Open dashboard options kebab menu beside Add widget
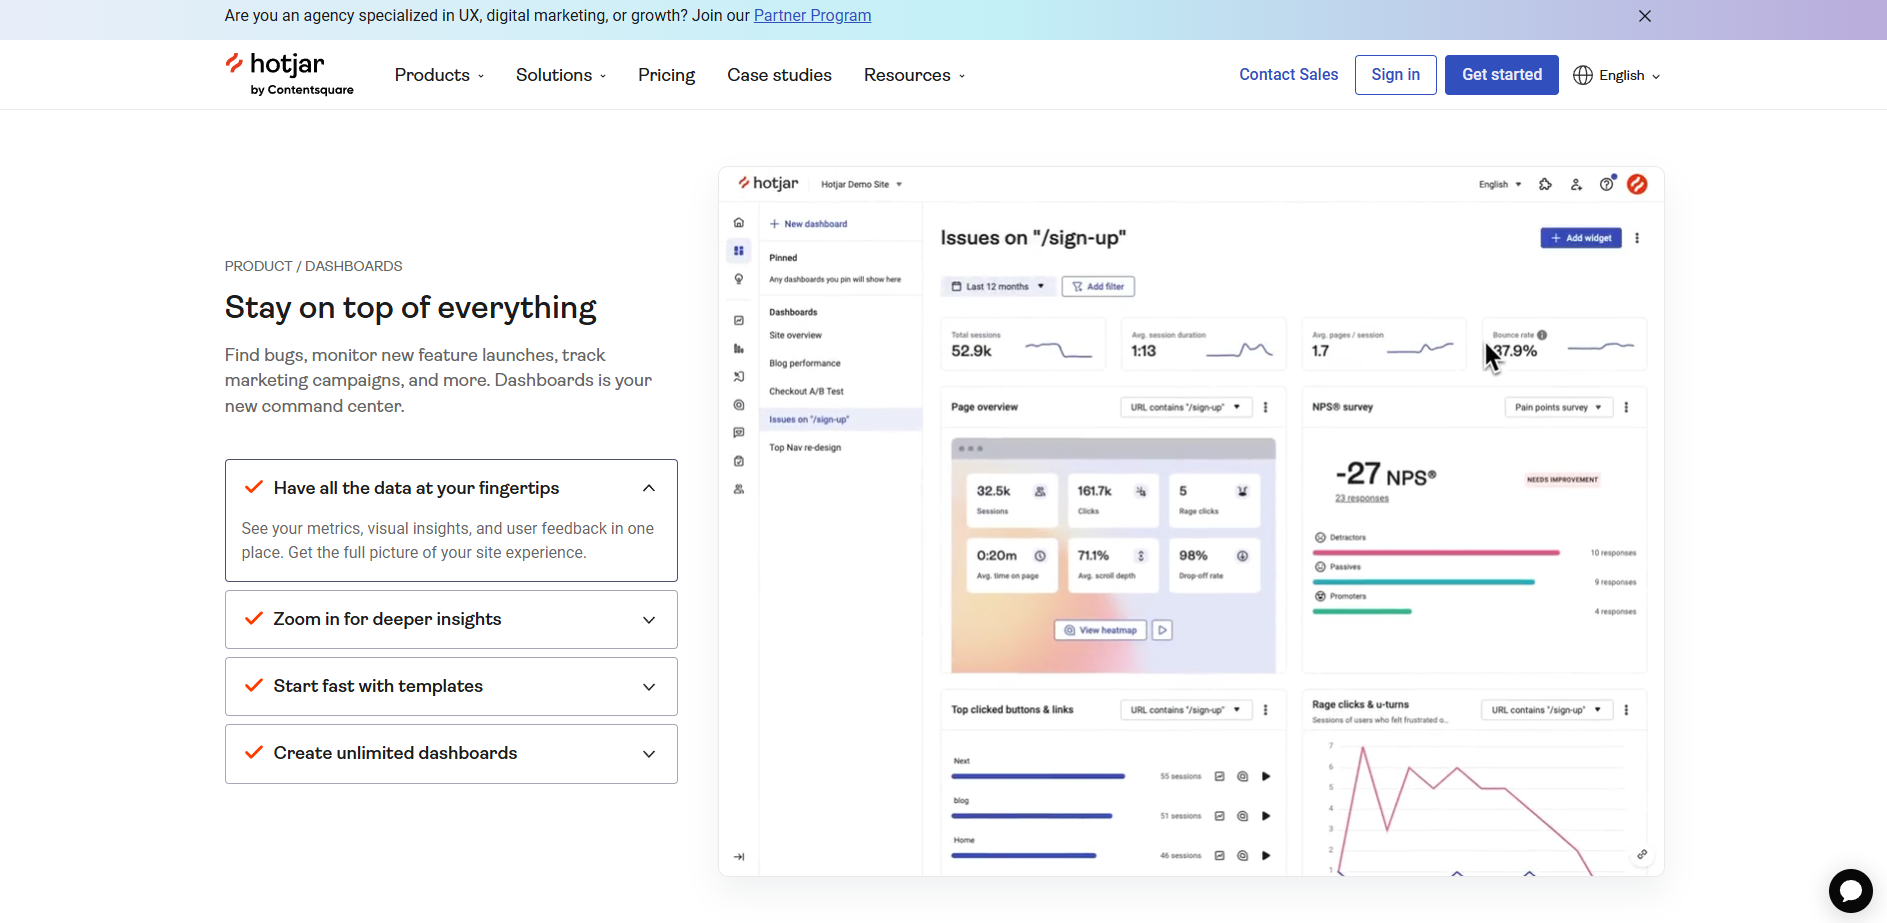The width and height of the screenshot is (1887, 923). (x=1637, y=238)
